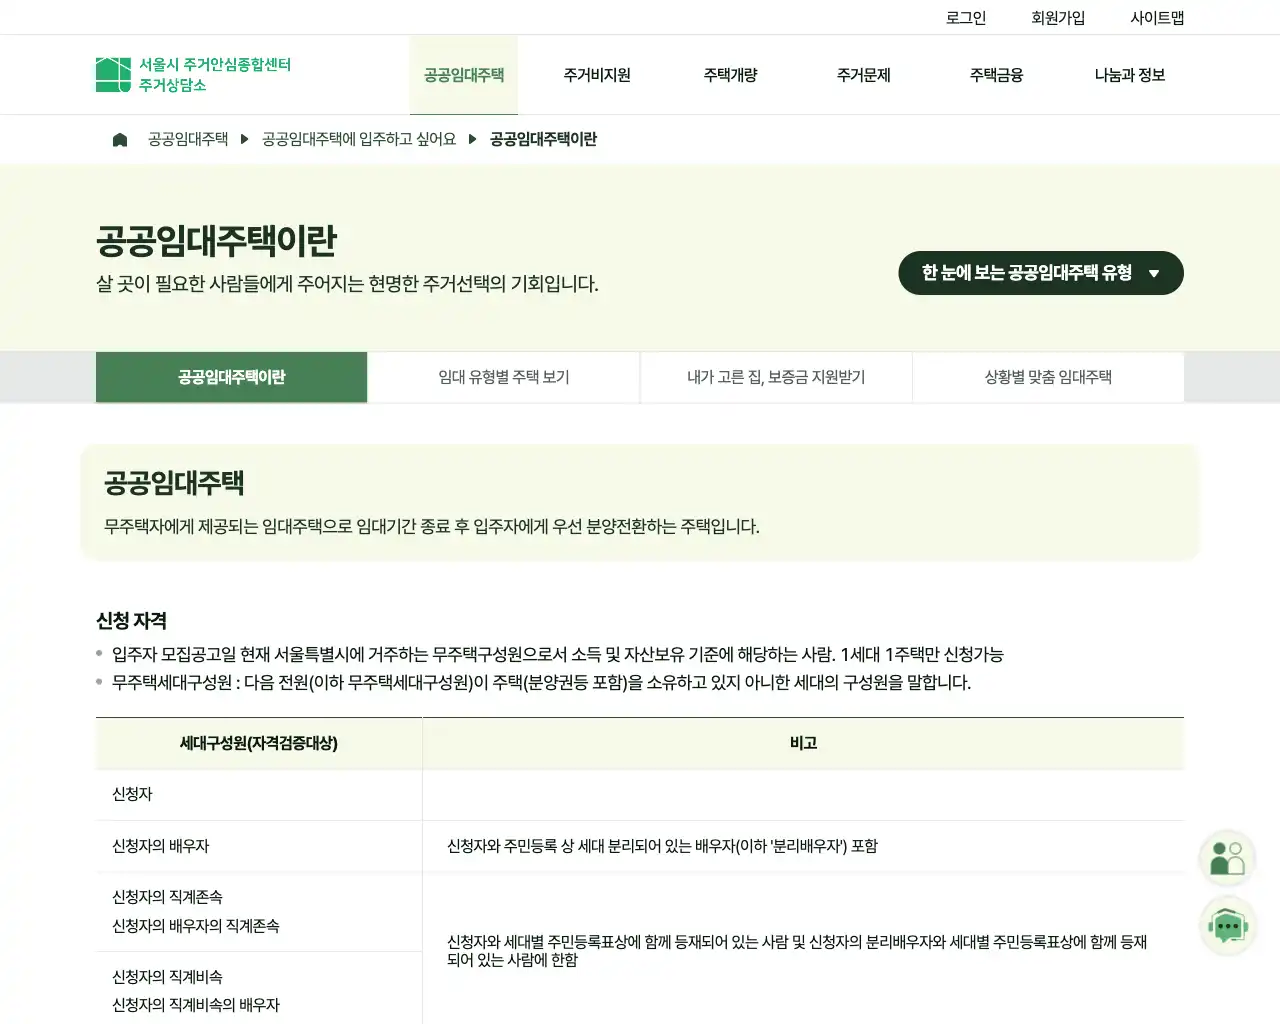The width and height of the screenshot is (1280, 1024).
Task: Open the 내가 고른 집, 보증금 지원받기 tab
Action: tap(776, 377)
